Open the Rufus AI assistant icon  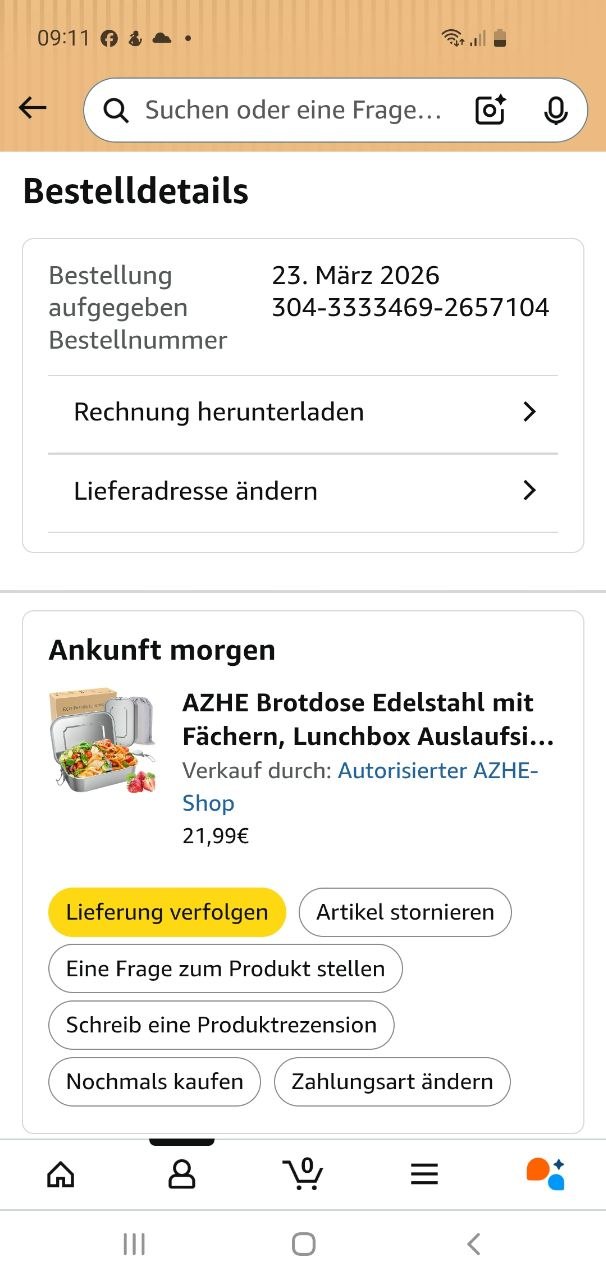click(x=546, y=1173)
